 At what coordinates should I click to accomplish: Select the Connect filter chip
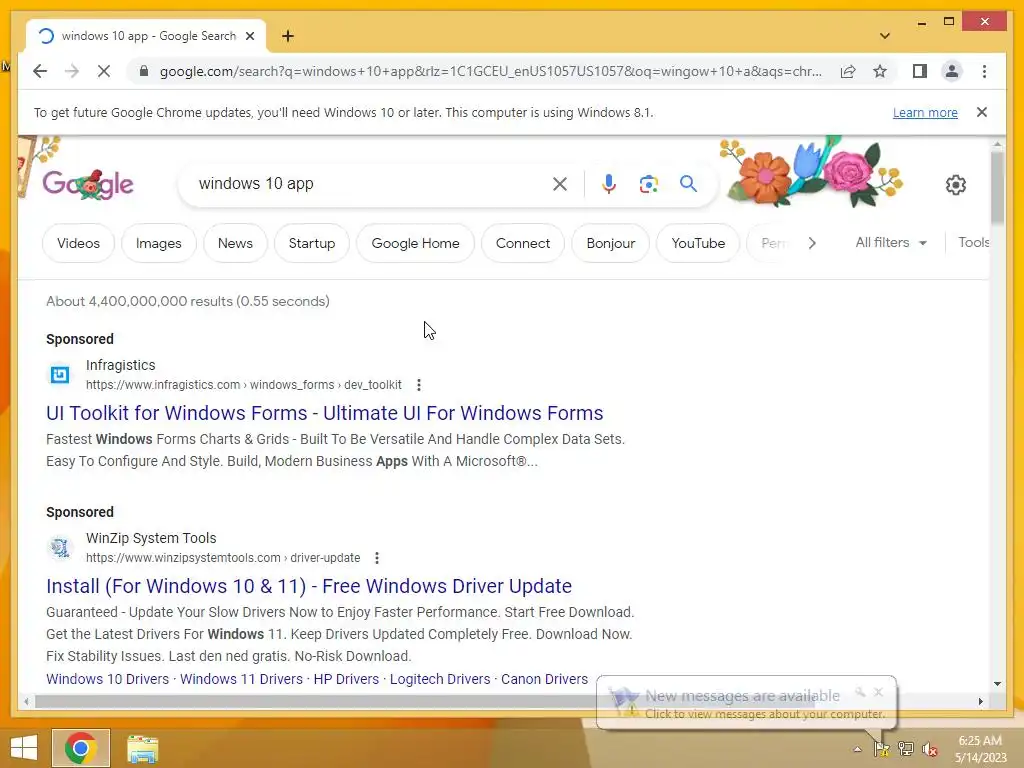point(522,243)
